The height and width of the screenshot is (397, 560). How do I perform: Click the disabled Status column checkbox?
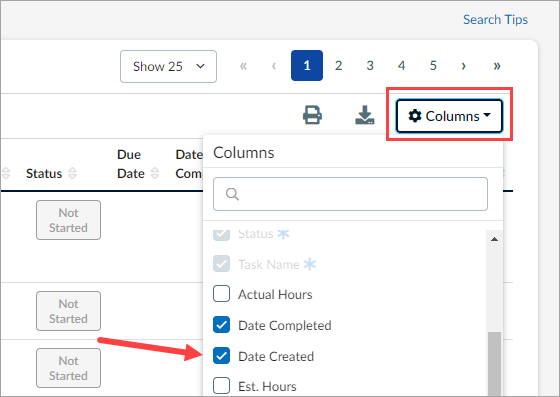pos(221,235)
